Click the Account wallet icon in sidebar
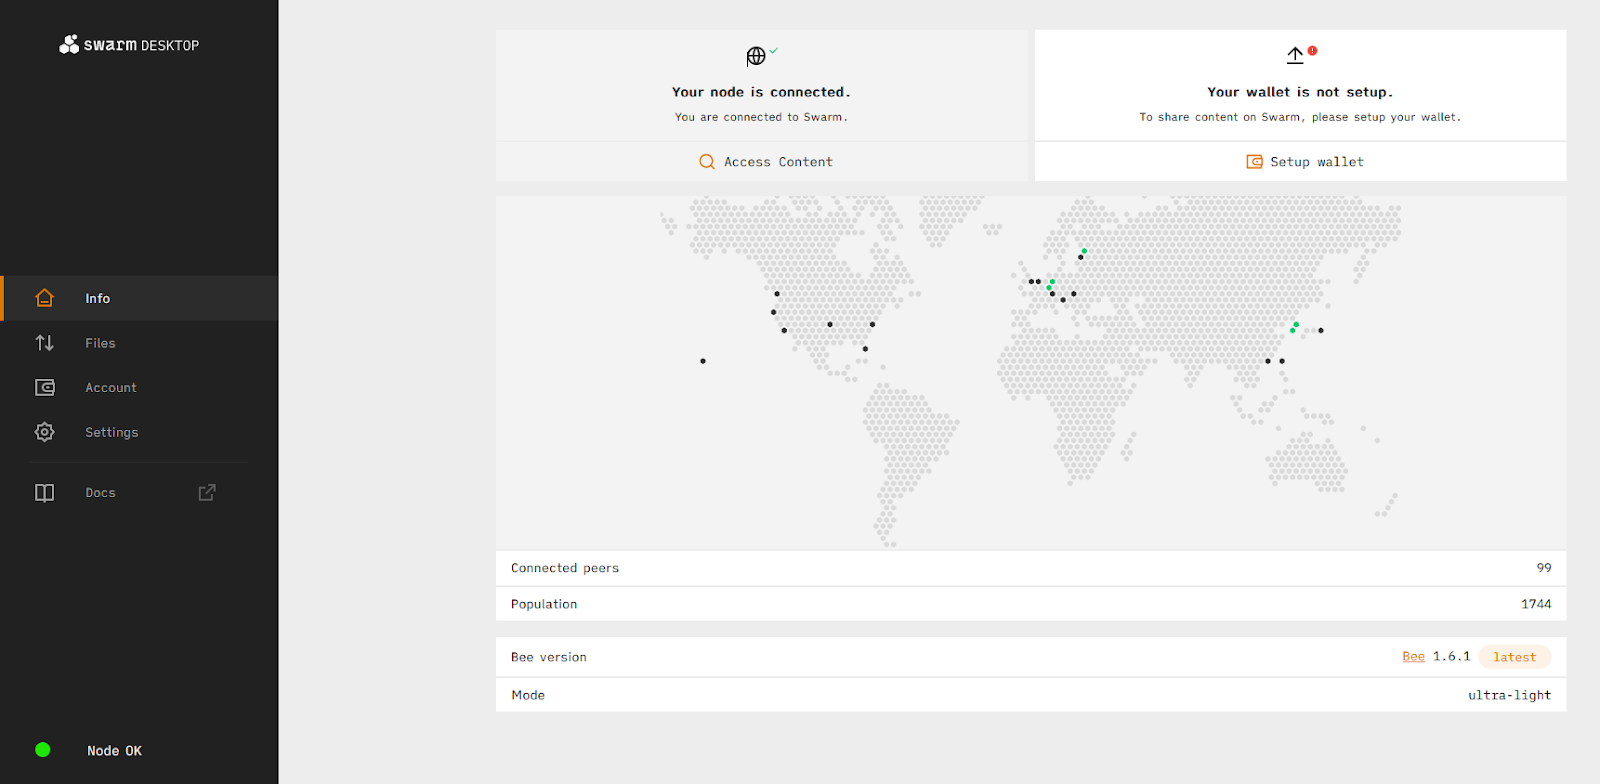Screen dimensions: 1600x784 pyautogui.click(x=44, y=388)
